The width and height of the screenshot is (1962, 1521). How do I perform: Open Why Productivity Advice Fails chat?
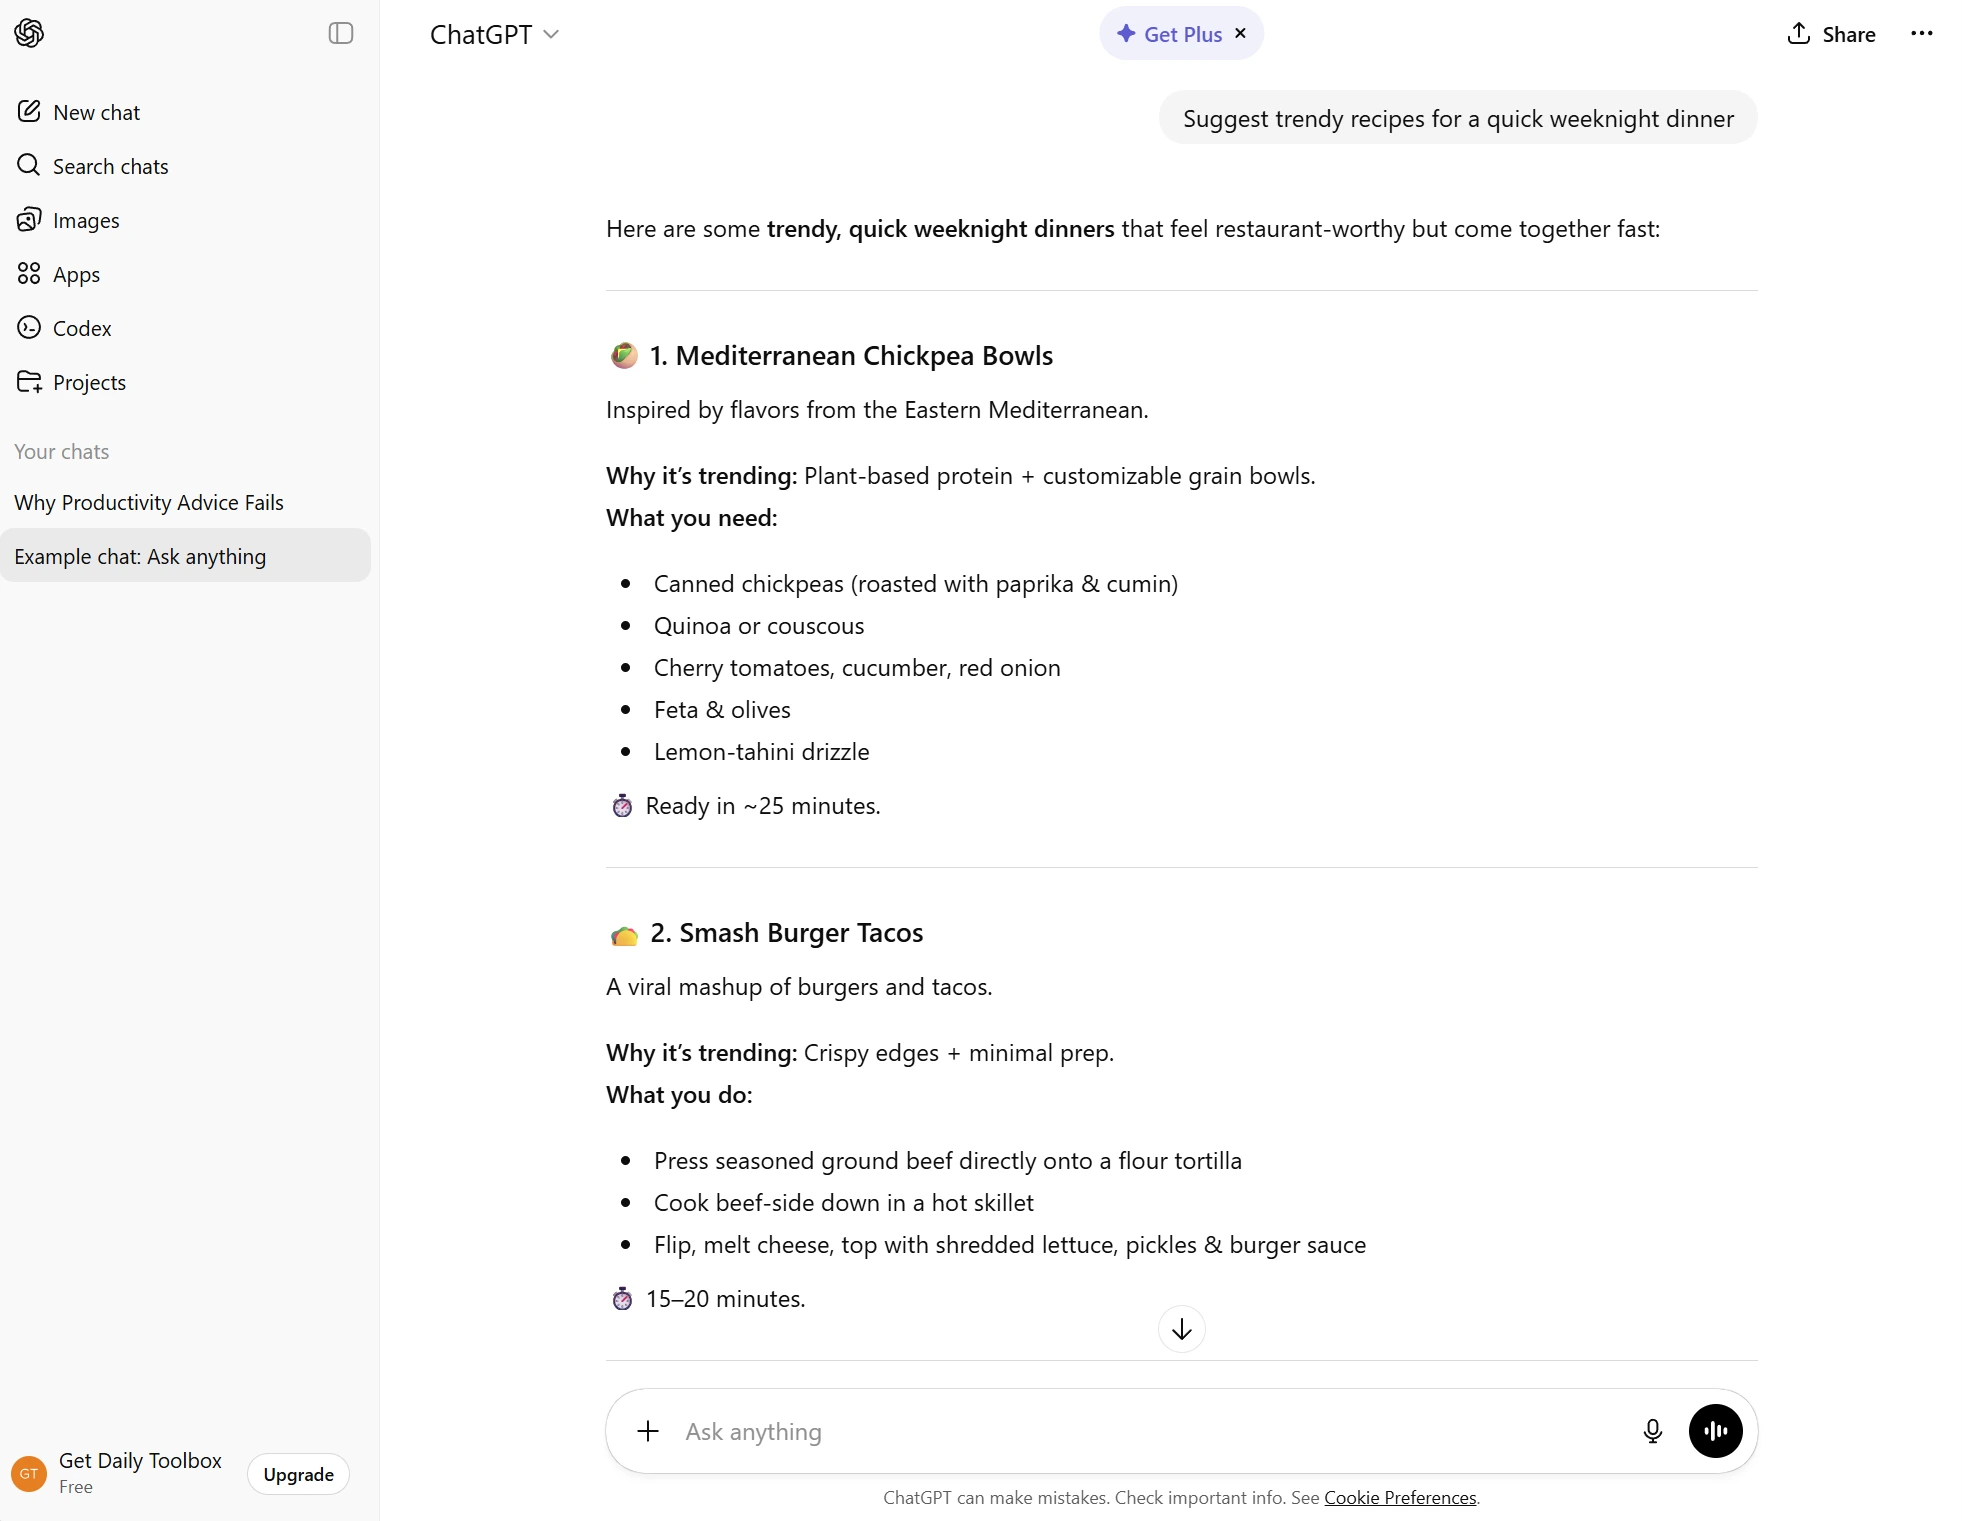(149, 502)
